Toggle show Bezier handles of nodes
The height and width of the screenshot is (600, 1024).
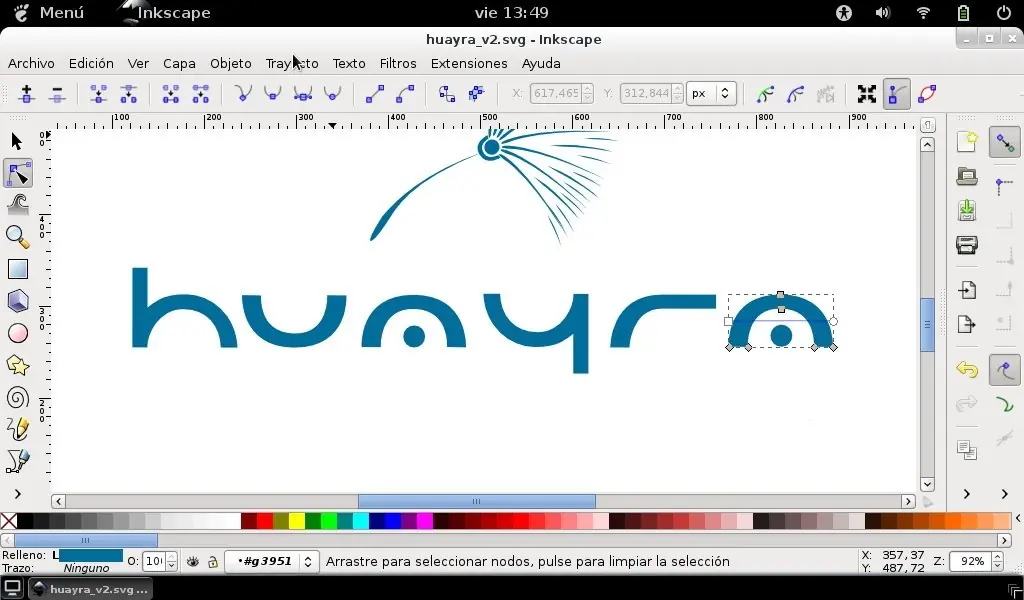point(897,94)
